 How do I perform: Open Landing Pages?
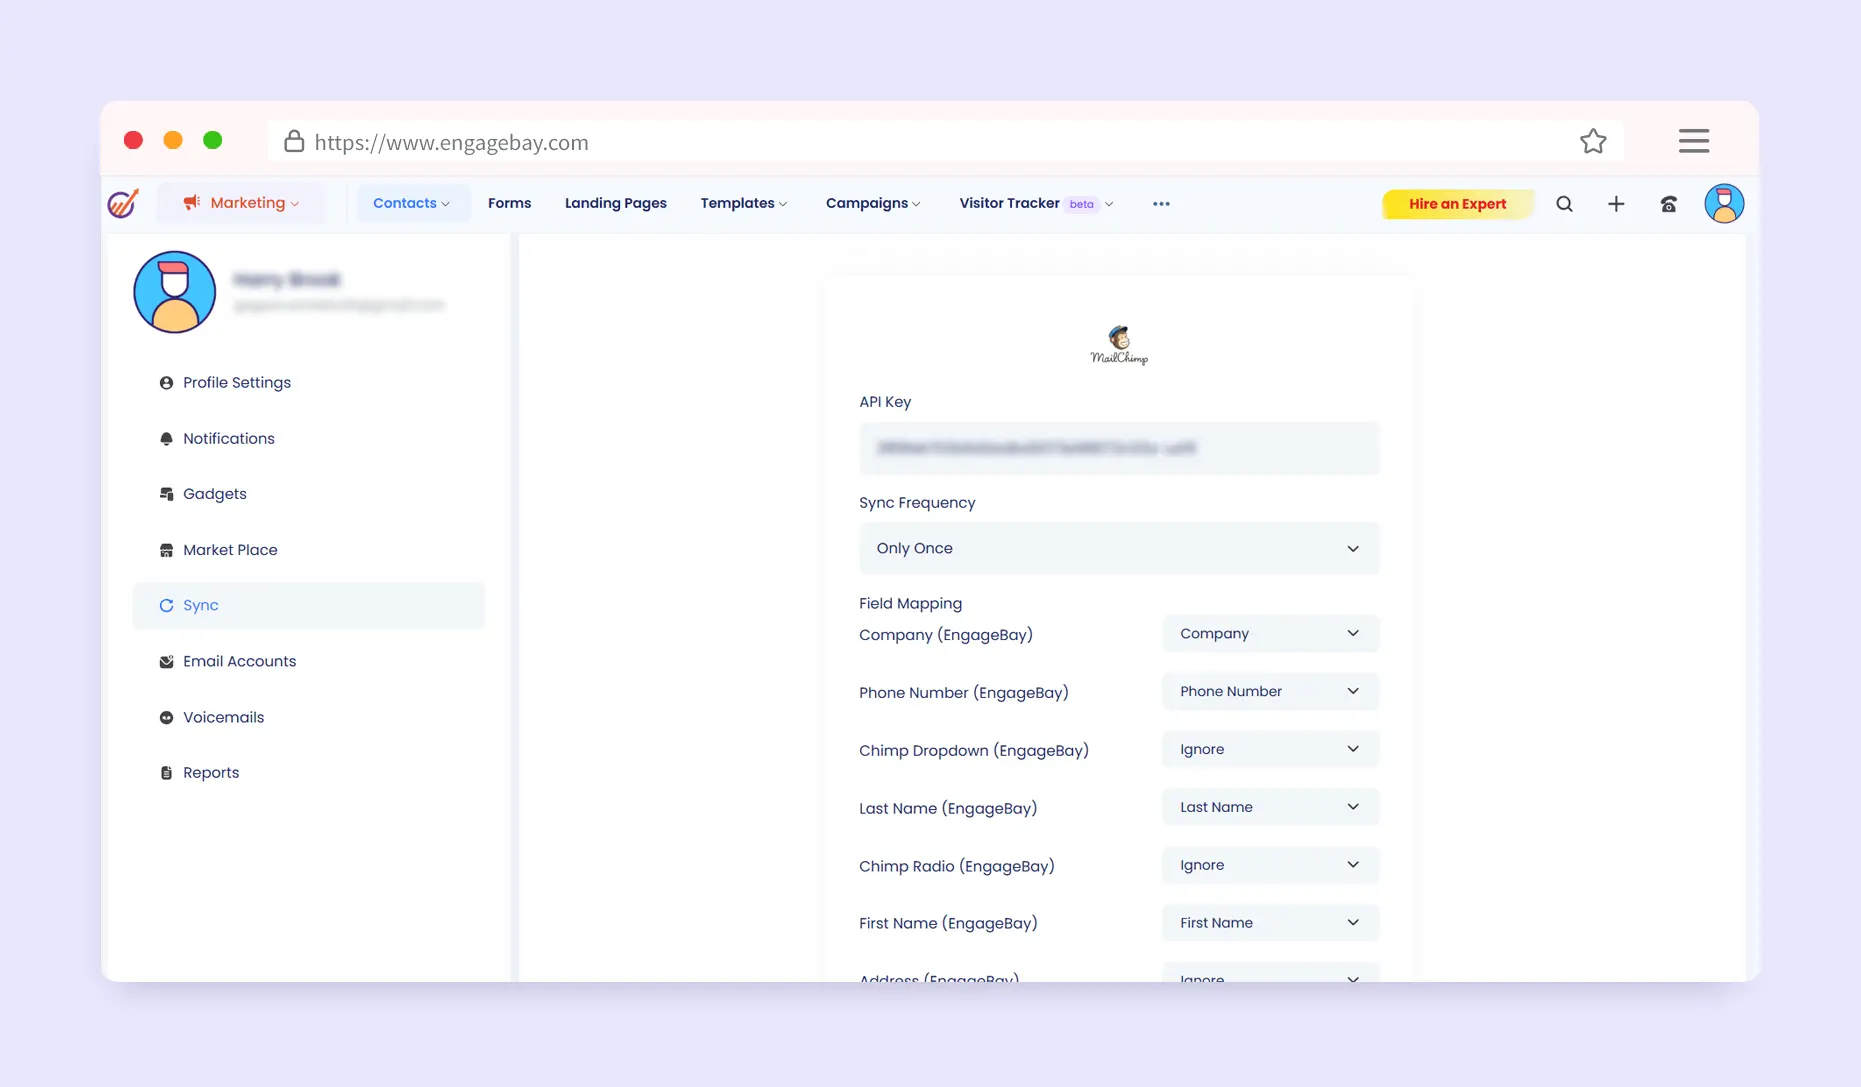(615, 203)
